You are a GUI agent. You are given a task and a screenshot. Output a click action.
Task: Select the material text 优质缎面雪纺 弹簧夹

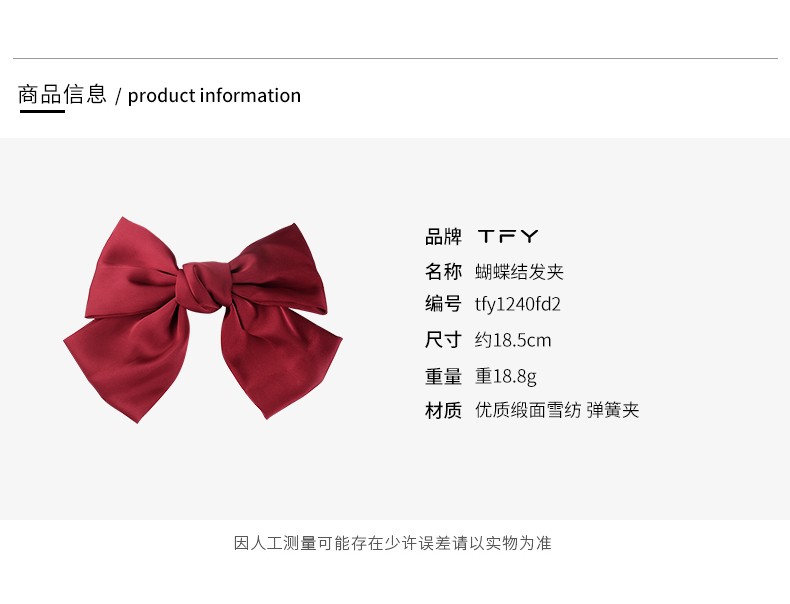[x=557, y=410]
